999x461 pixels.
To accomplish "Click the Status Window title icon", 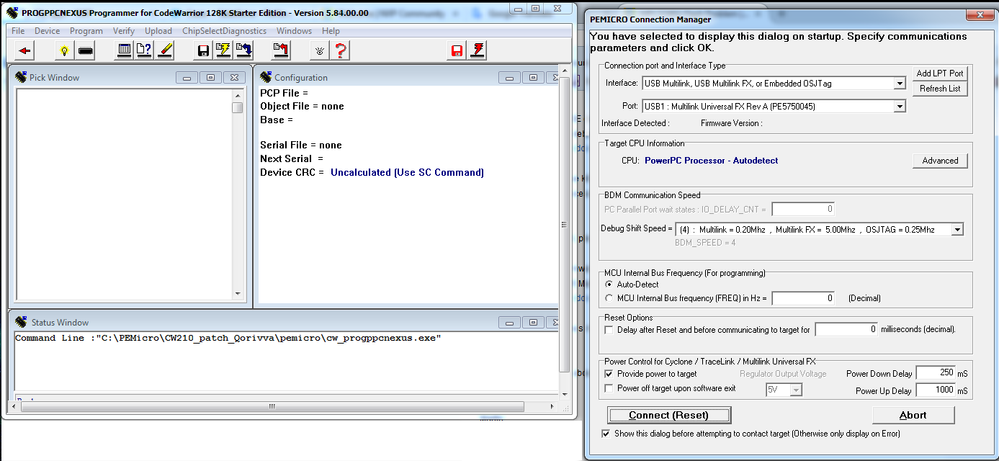I will pyautogui.click(x=21, y=322).
